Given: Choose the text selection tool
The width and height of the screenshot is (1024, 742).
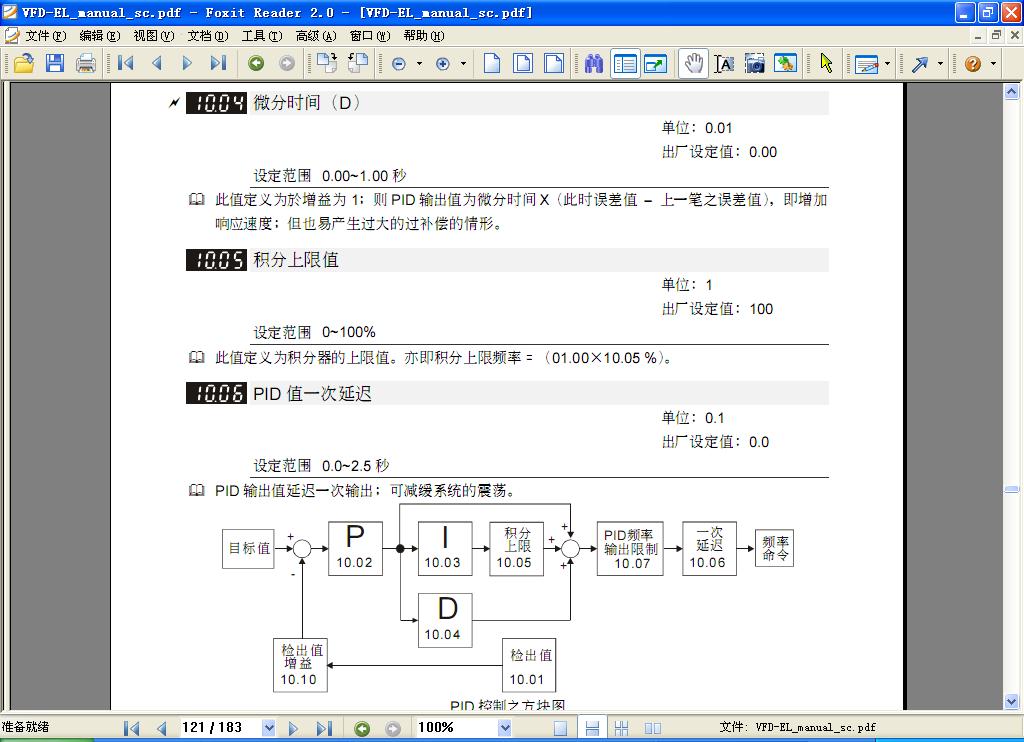Looking at the screenshot, I should click(x=724, y=64).
